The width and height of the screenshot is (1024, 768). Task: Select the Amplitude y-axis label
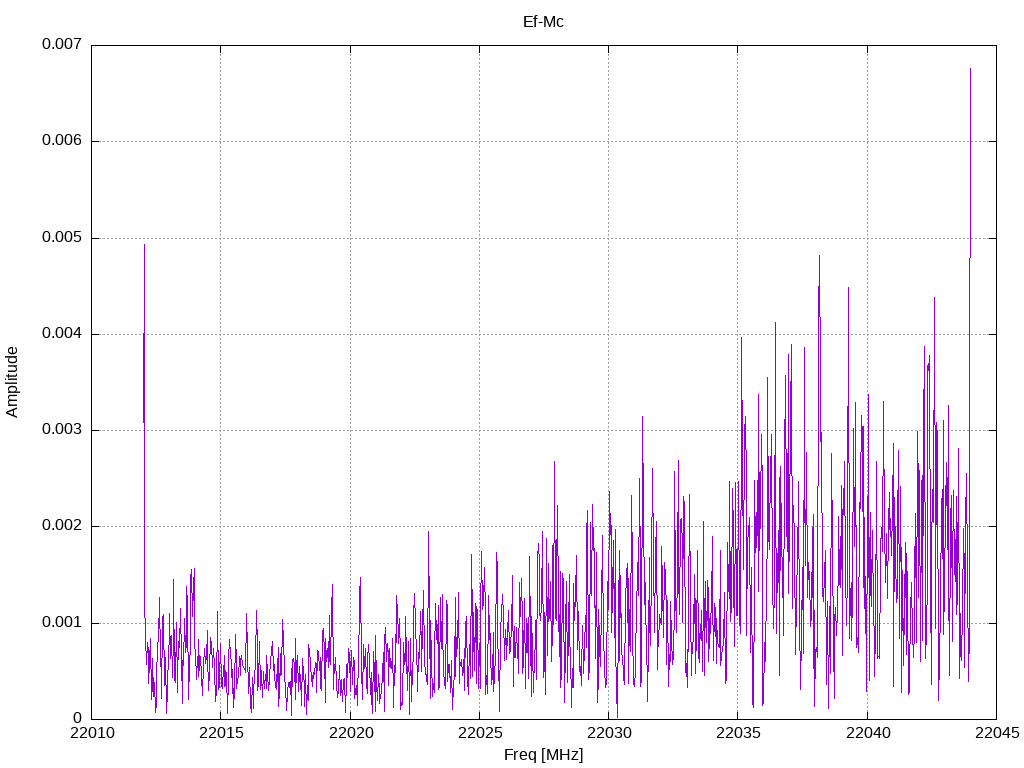[x=12, y=382]
